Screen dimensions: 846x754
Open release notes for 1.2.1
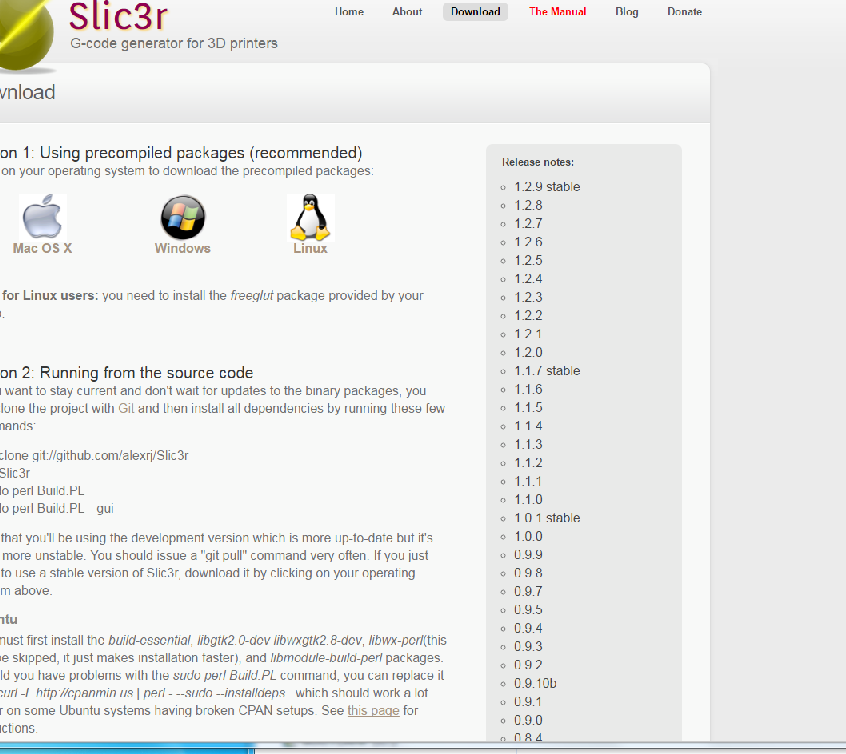point(528,334)
